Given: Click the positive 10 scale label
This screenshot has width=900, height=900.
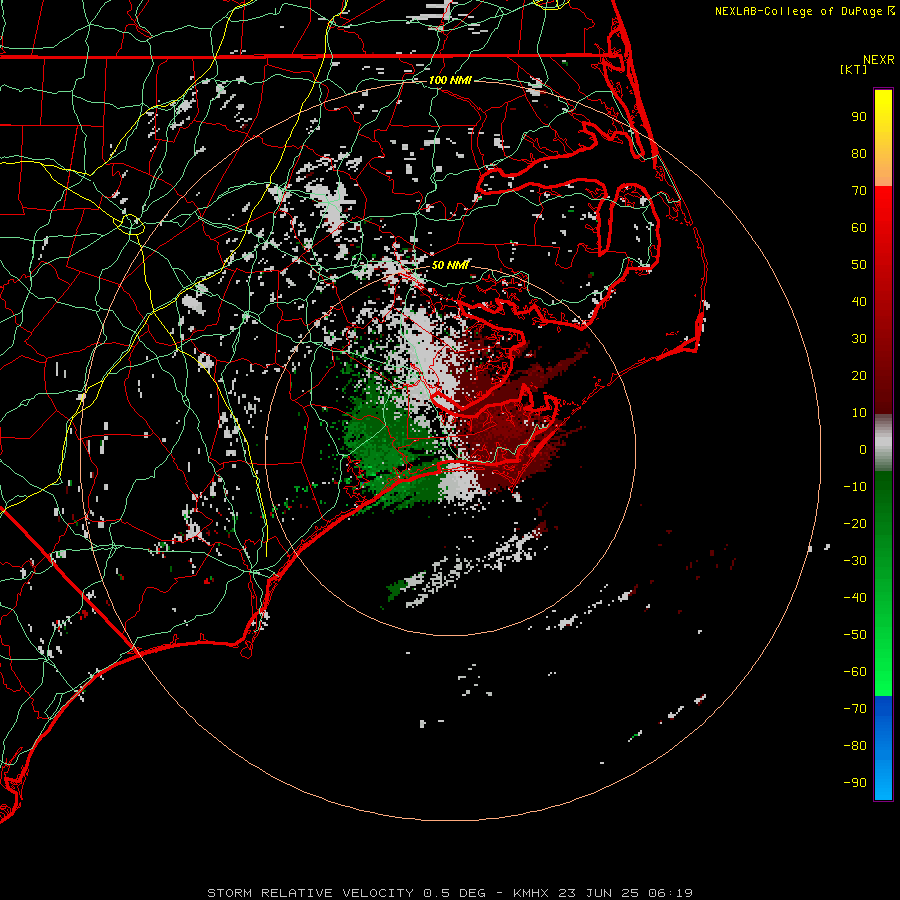Looking at the screenshot, I should 859,413.
